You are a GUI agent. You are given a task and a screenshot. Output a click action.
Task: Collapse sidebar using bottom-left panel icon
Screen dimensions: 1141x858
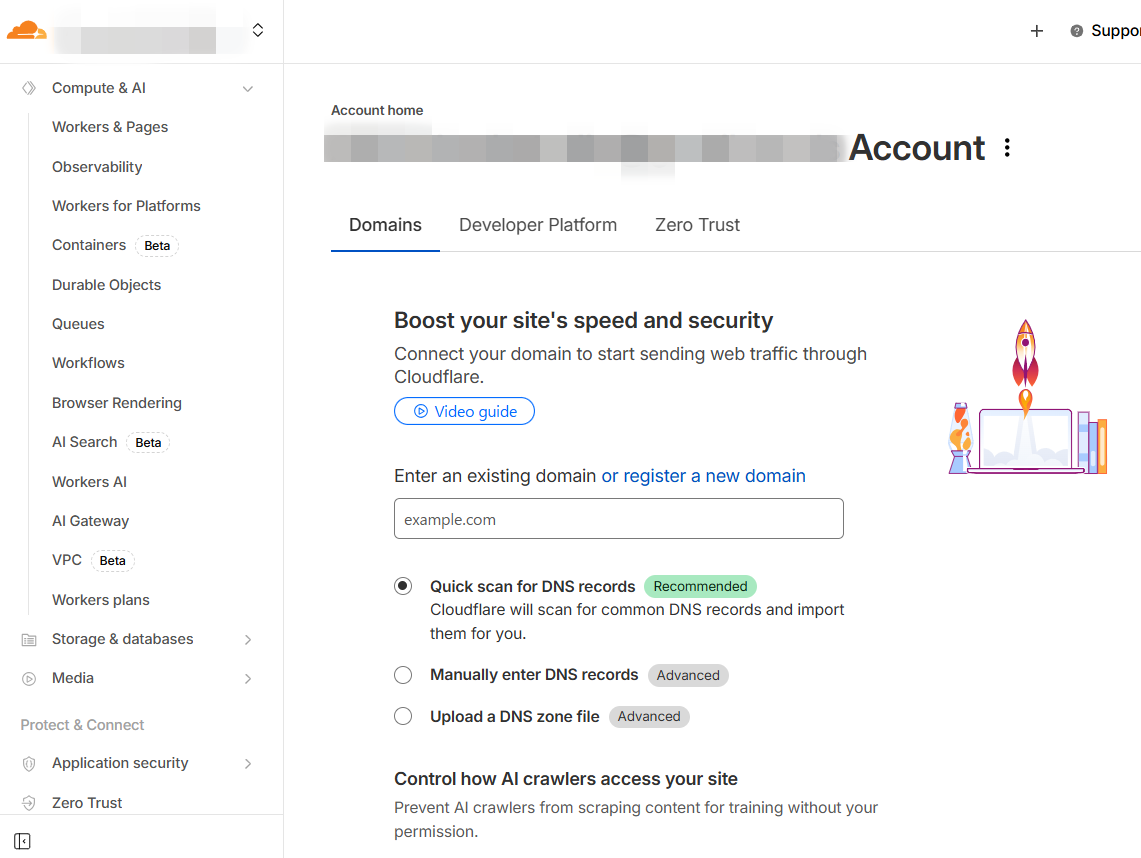(23, 841)
